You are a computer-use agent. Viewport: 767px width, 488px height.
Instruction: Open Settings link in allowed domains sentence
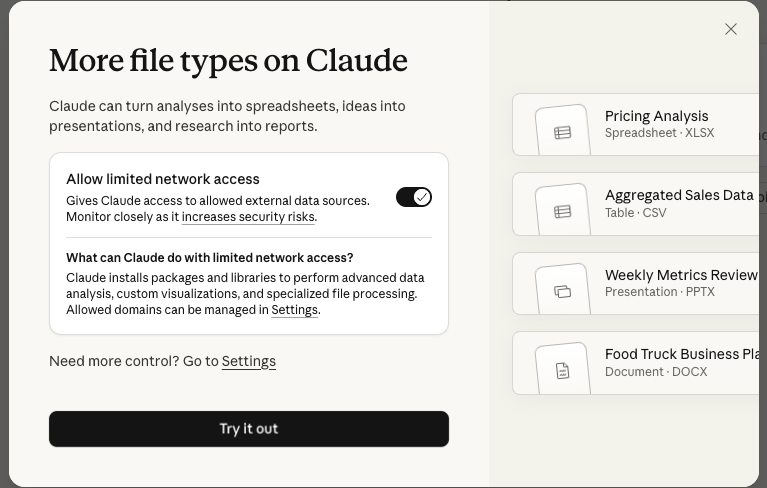pos(294,310)
